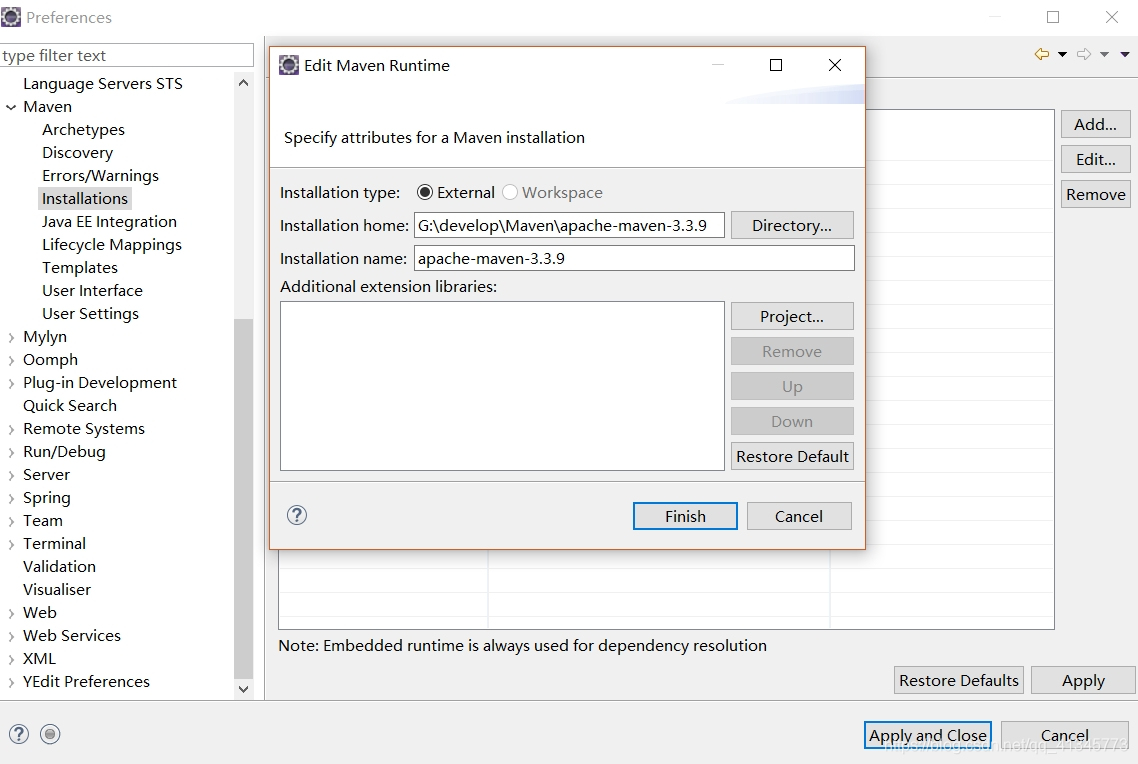Open Discovery under Maven
Screen dimensions: 1138x764
(78, 152)
